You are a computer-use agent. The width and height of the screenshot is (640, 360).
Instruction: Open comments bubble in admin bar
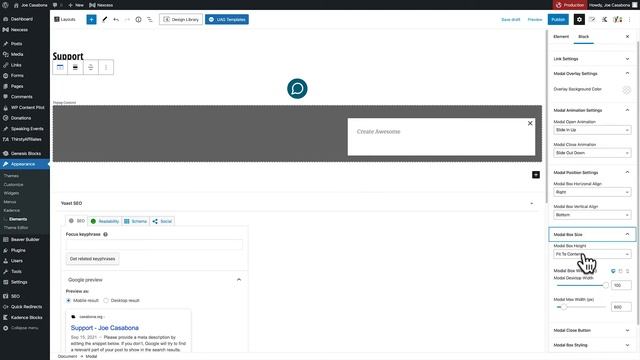pyautogui.click(x=55, y=5)
